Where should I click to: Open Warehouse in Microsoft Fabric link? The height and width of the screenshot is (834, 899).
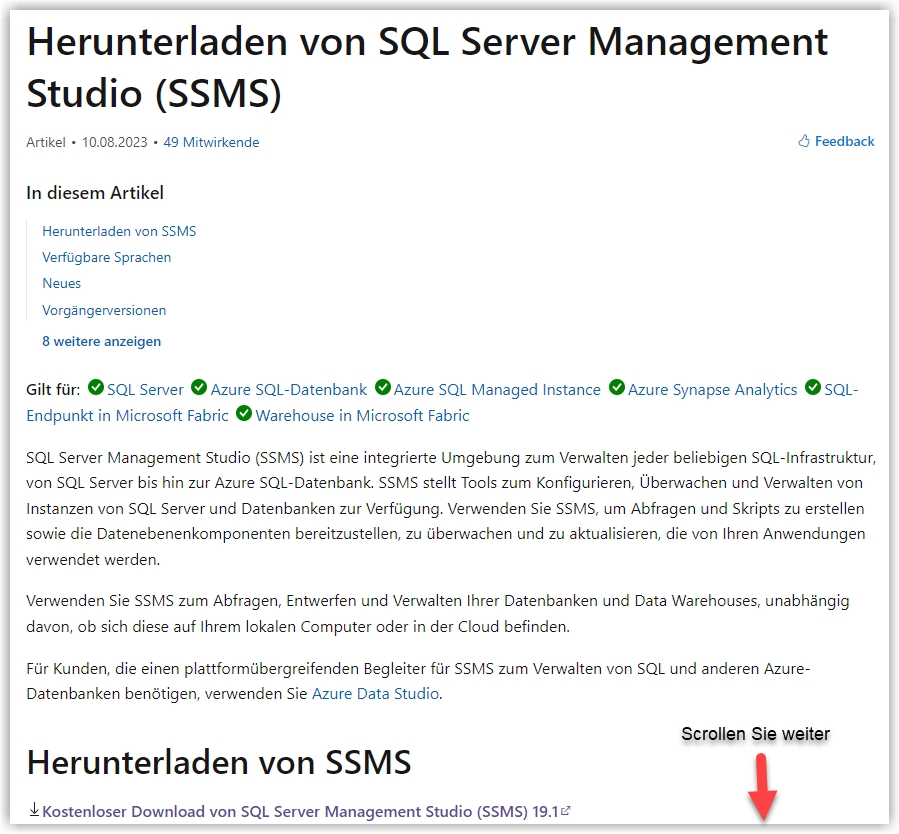coord(362,415)
